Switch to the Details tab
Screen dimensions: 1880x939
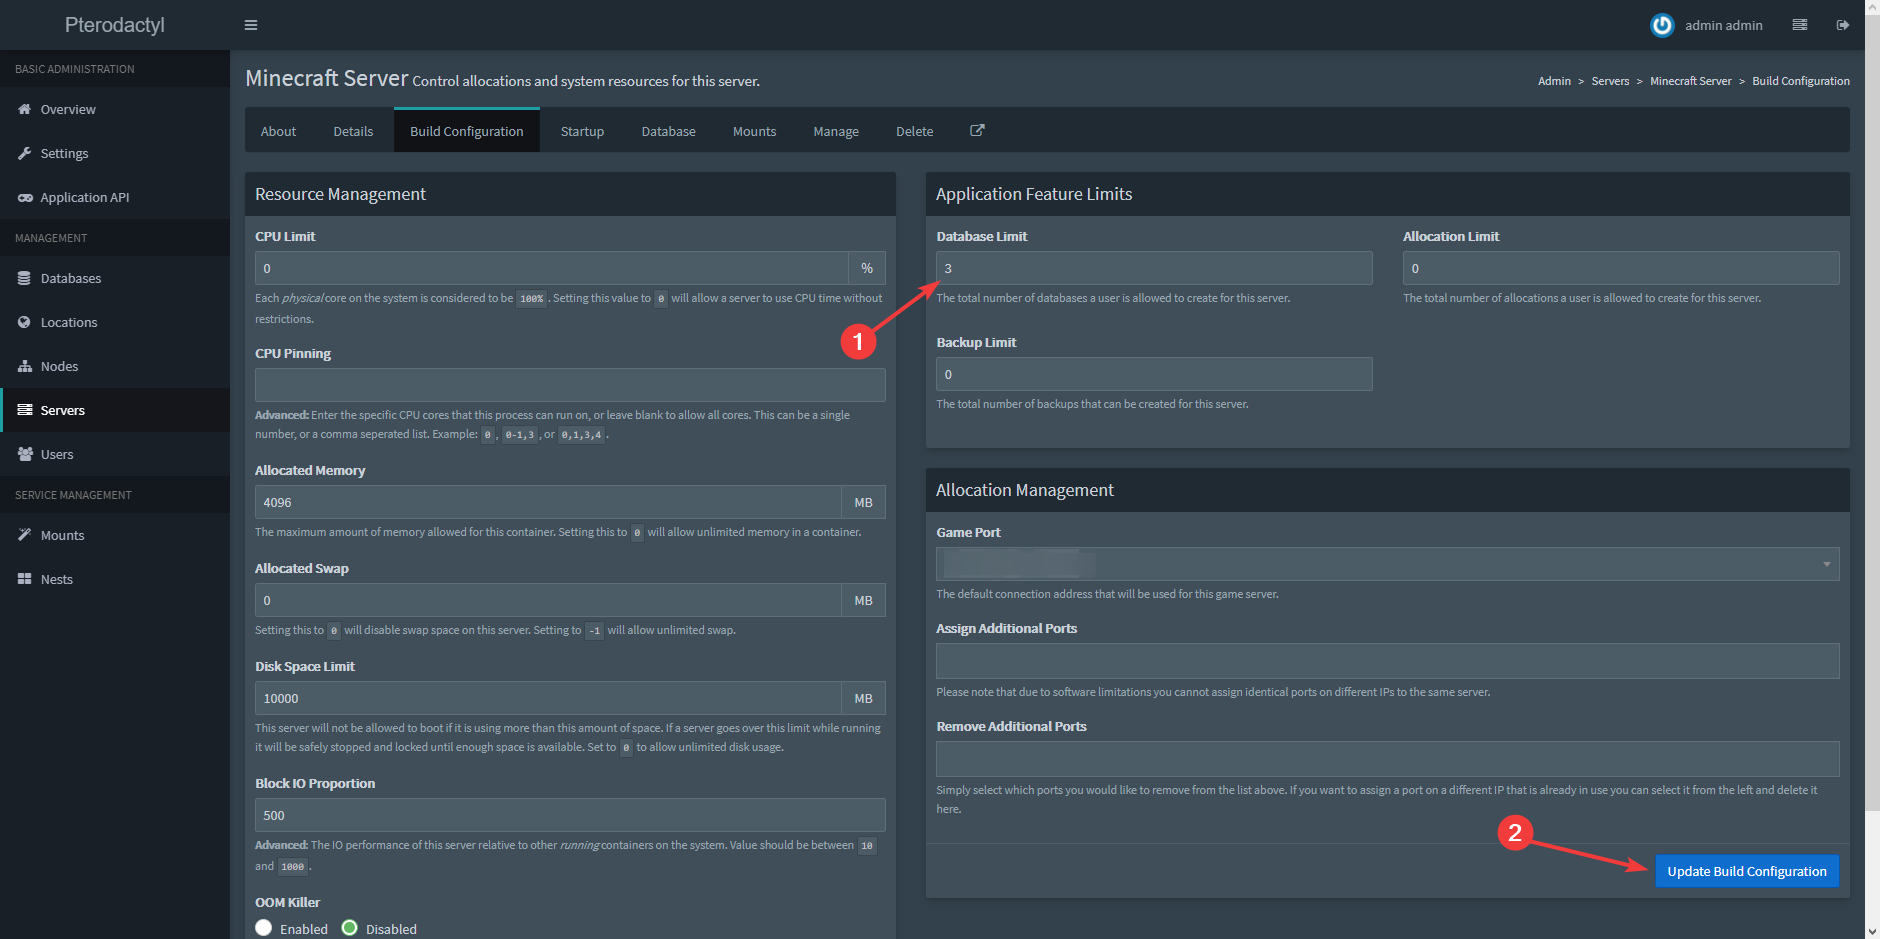point(353,131)
